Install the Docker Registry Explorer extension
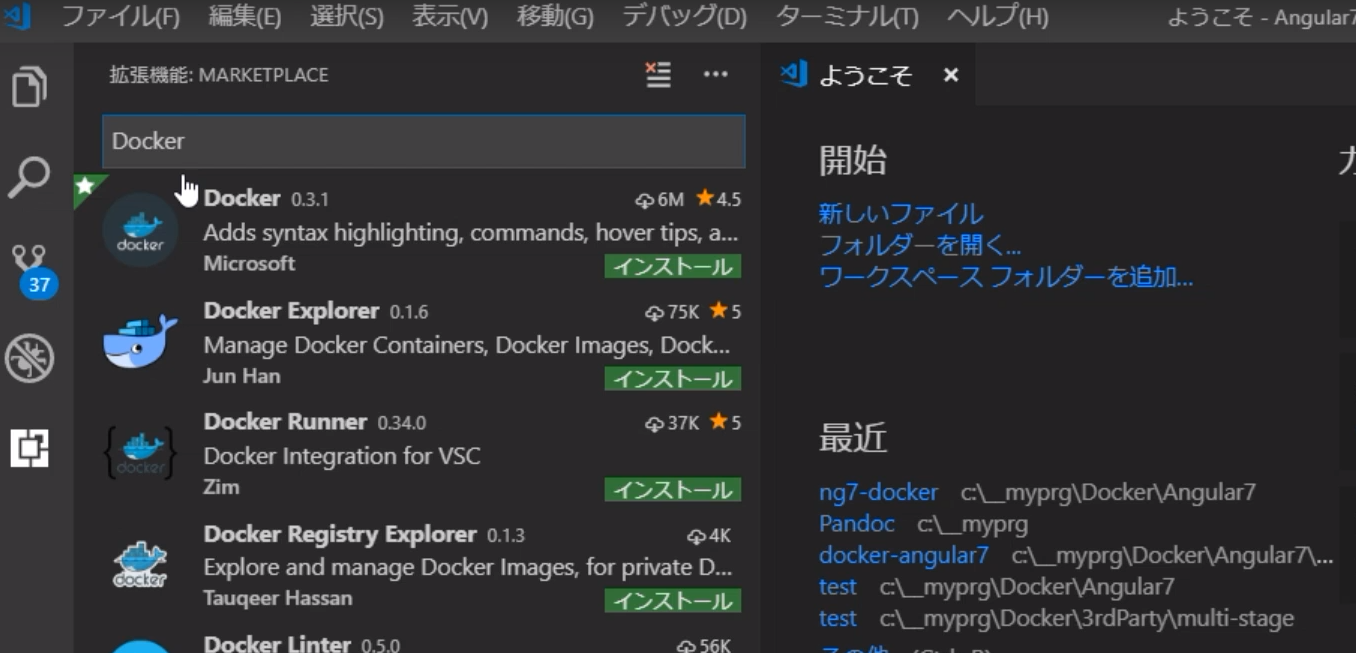The image size is (1356, 653). point(673,601)
